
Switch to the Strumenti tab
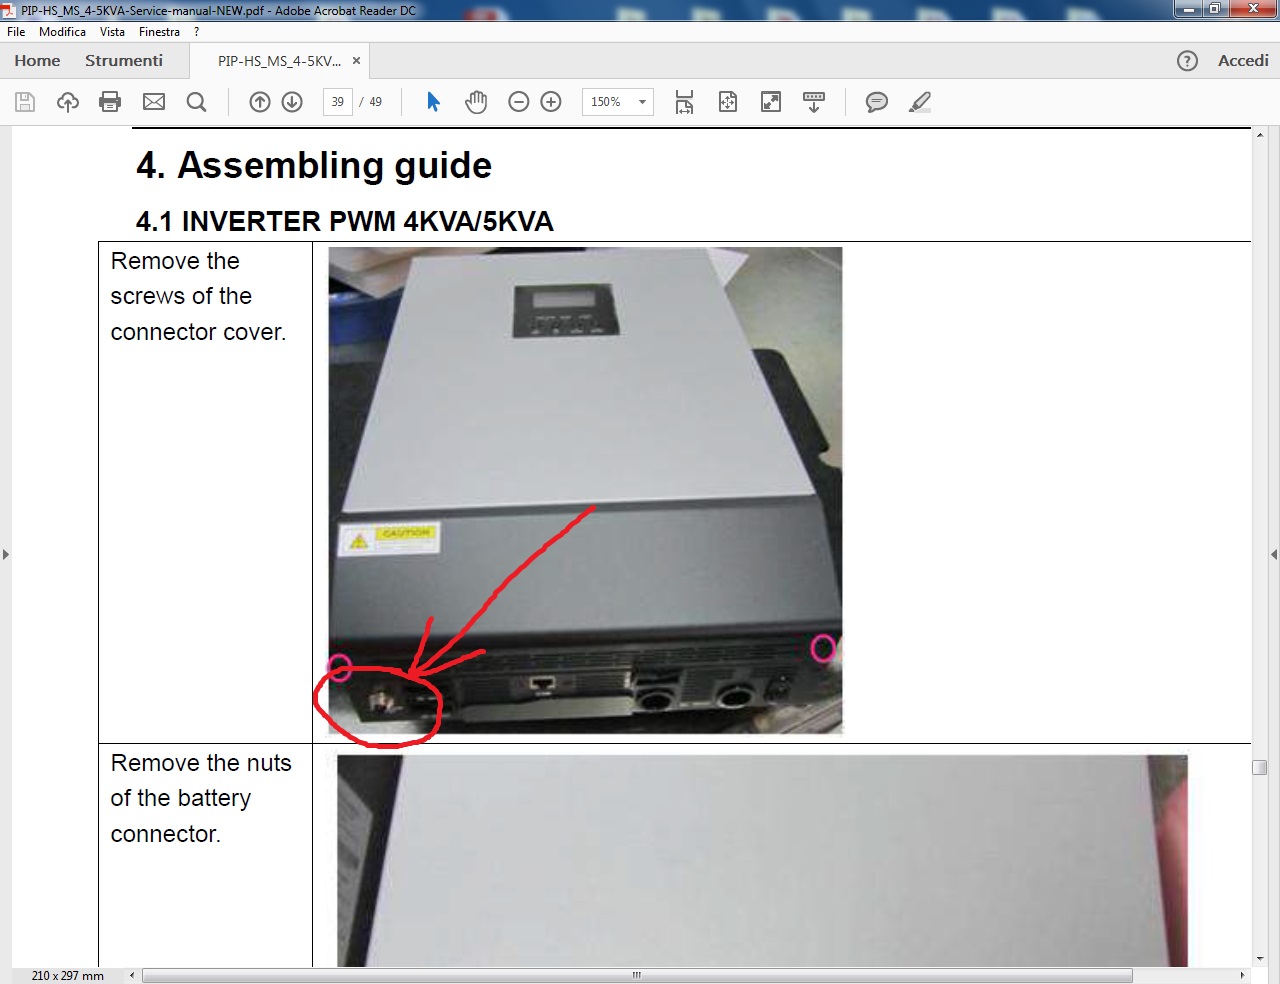pyautogui.click(x=124, y=61)
